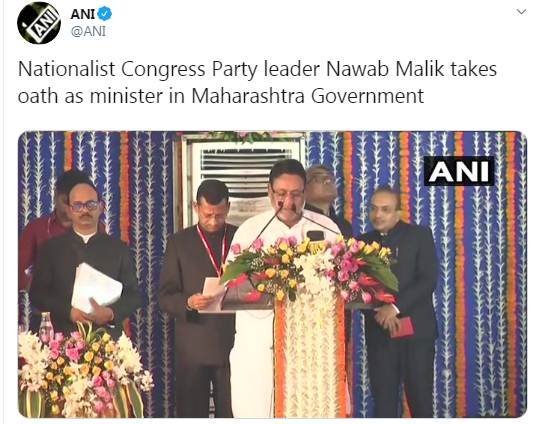Click the ANI watermark logo in the video

click(459, 171)
